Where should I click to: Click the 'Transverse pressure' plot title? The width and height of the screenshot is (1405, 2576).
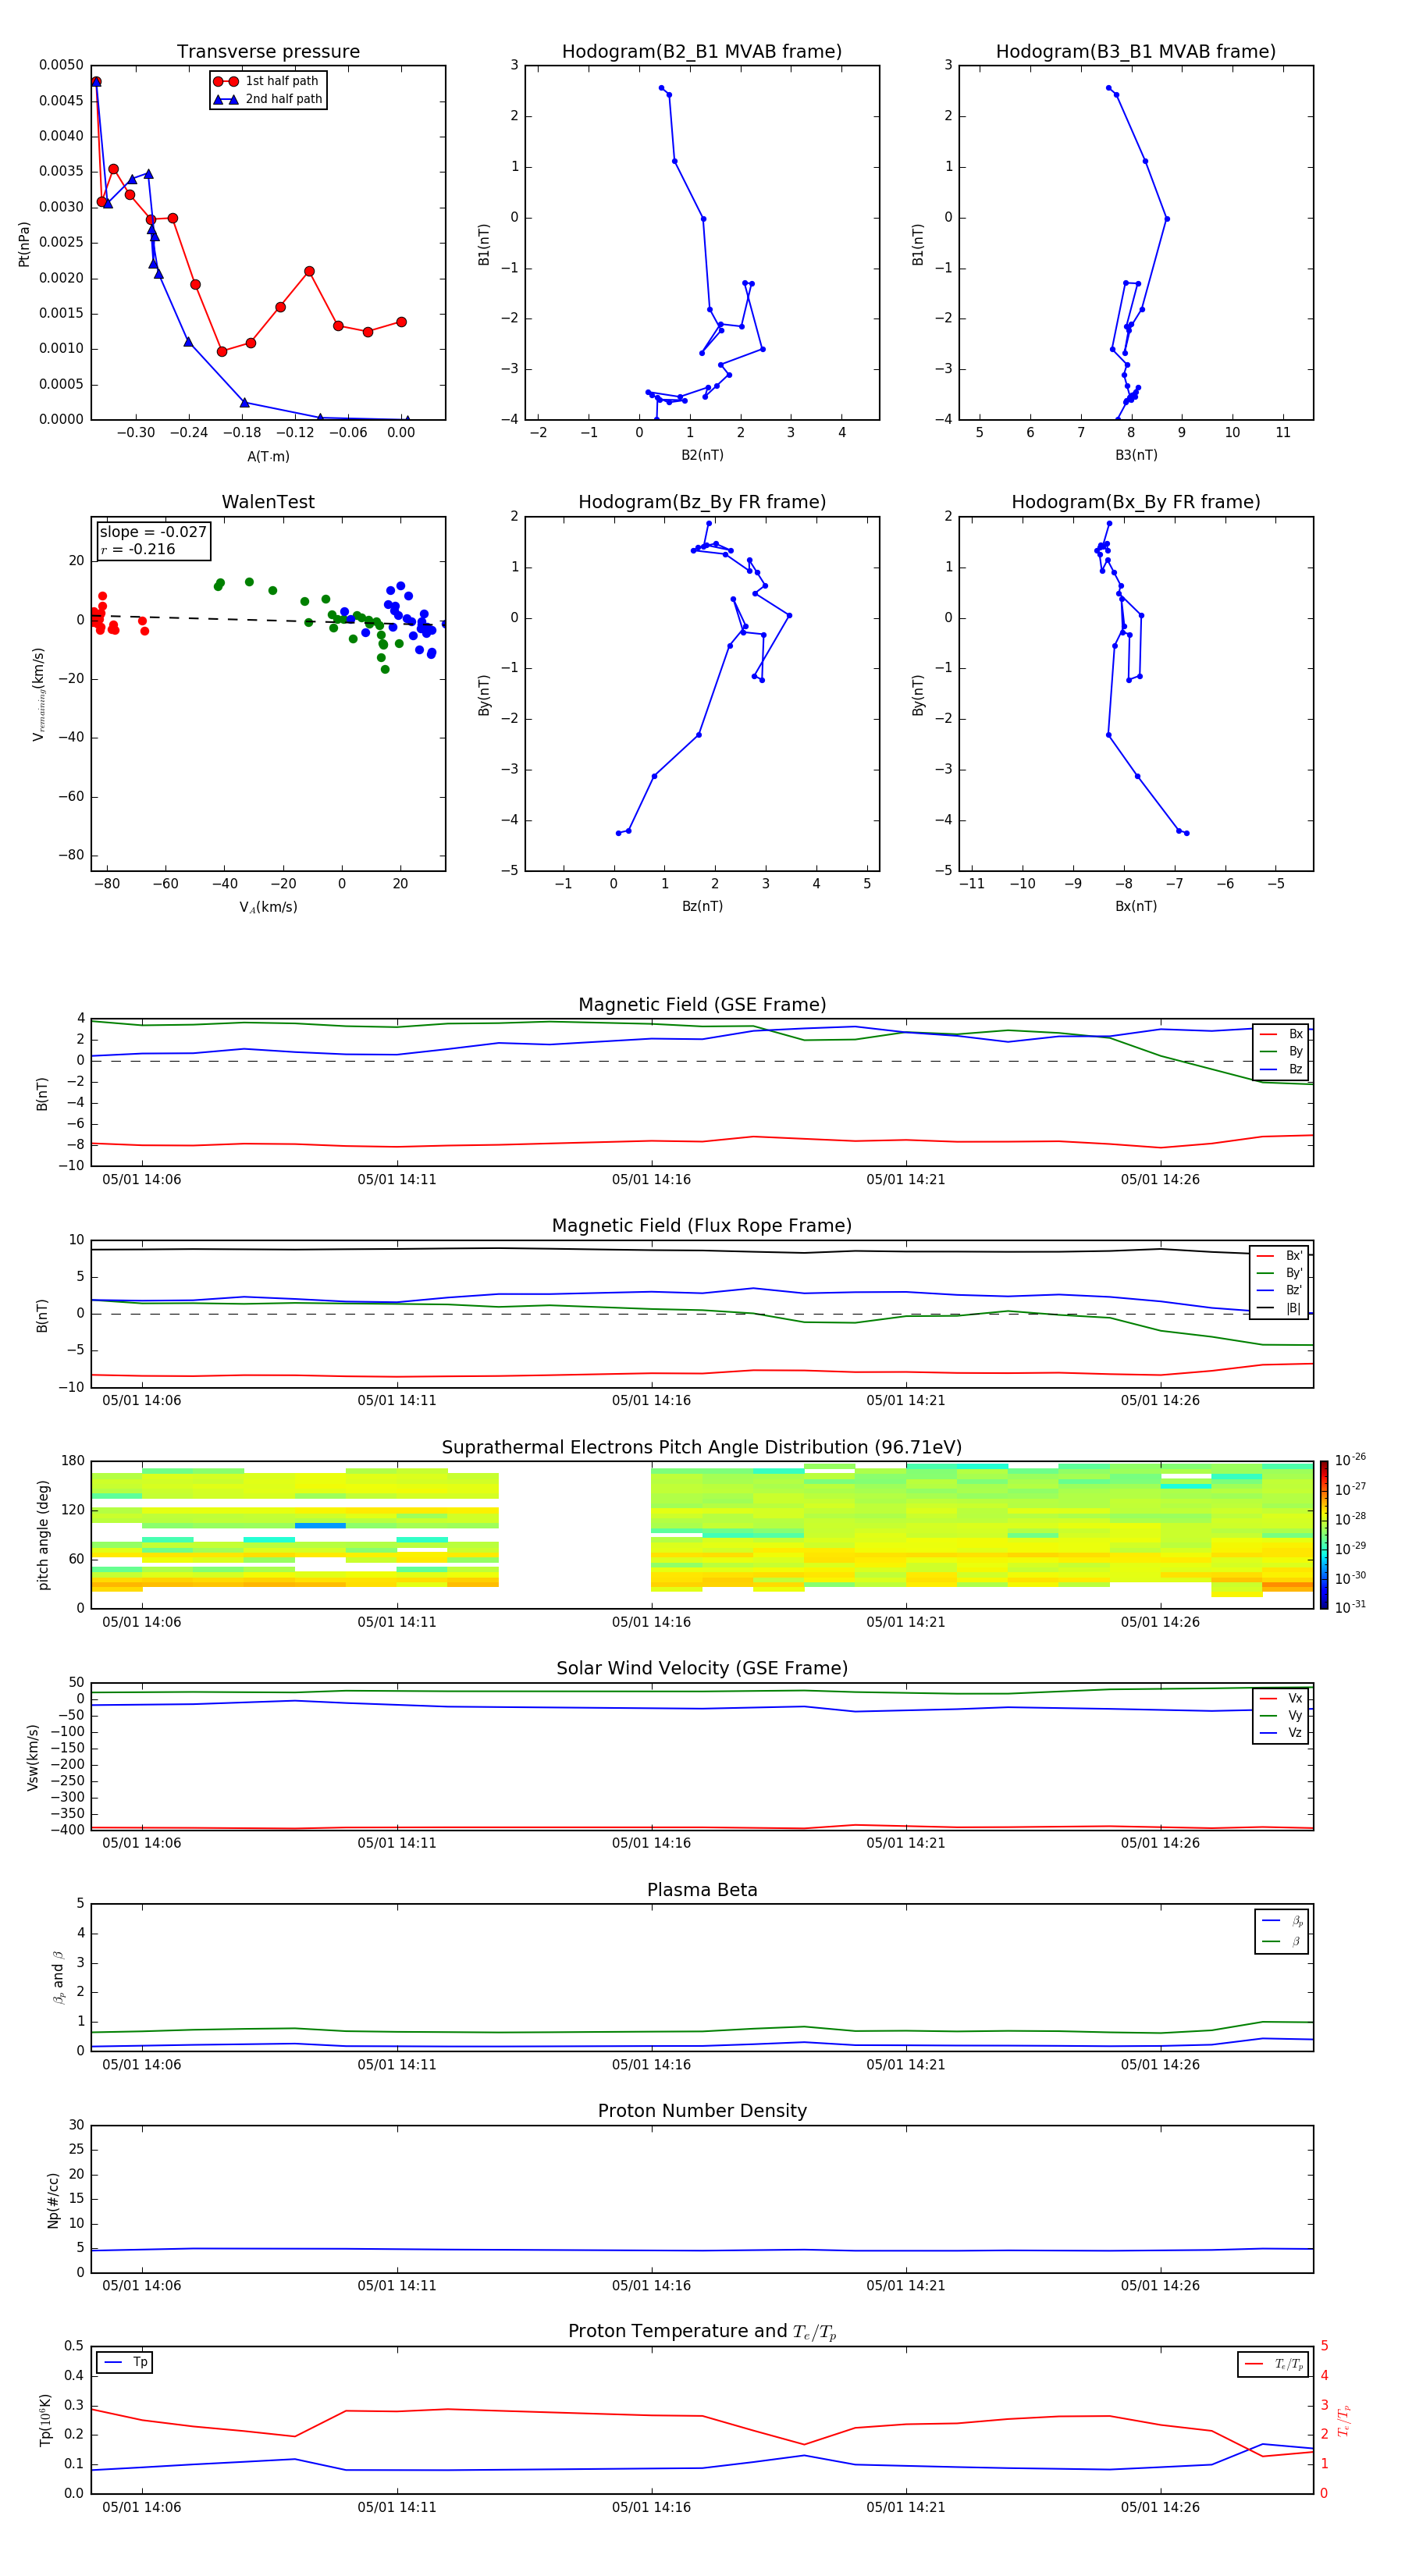(x=268, y=51)
